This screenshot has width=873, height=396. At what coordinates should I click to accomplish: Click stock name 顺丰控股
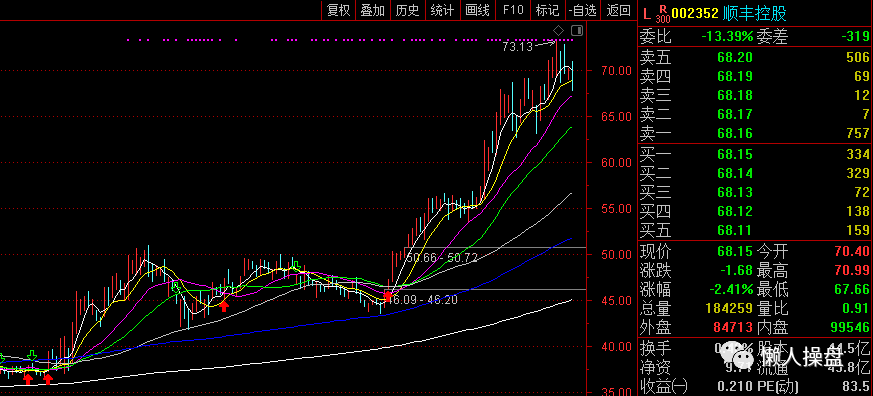754,13
